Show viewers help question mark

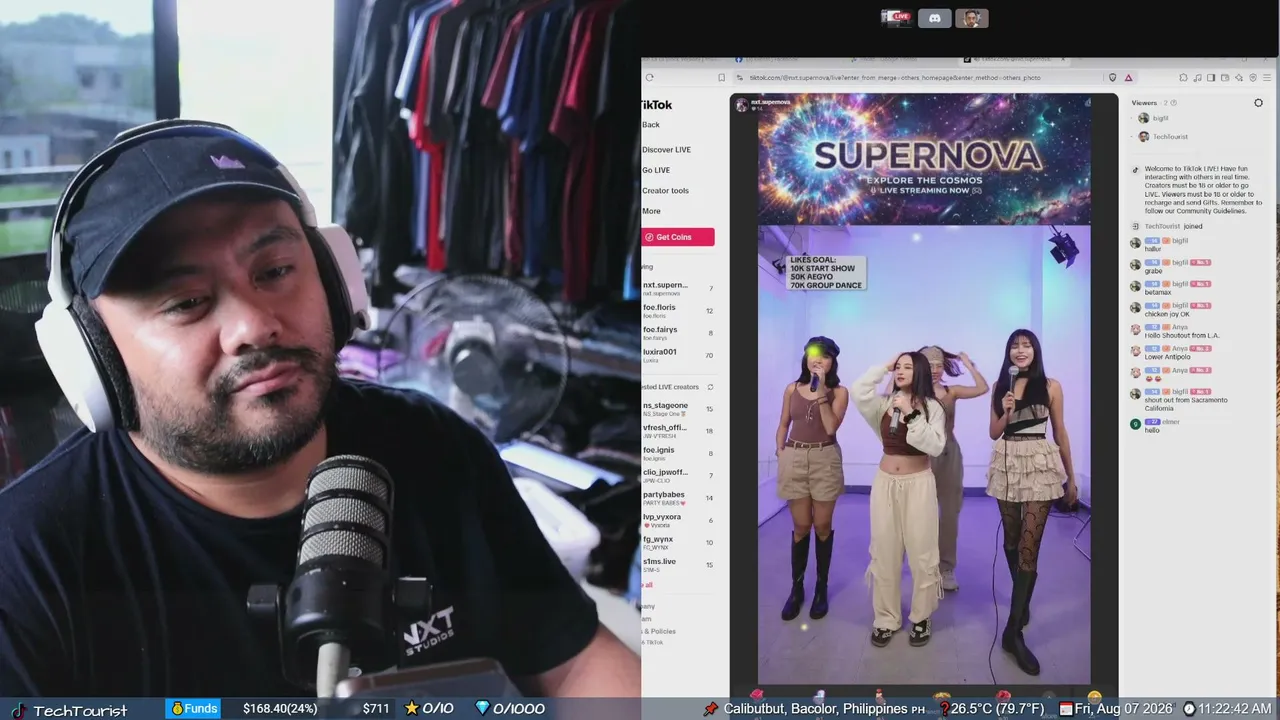pos(1173,103)
